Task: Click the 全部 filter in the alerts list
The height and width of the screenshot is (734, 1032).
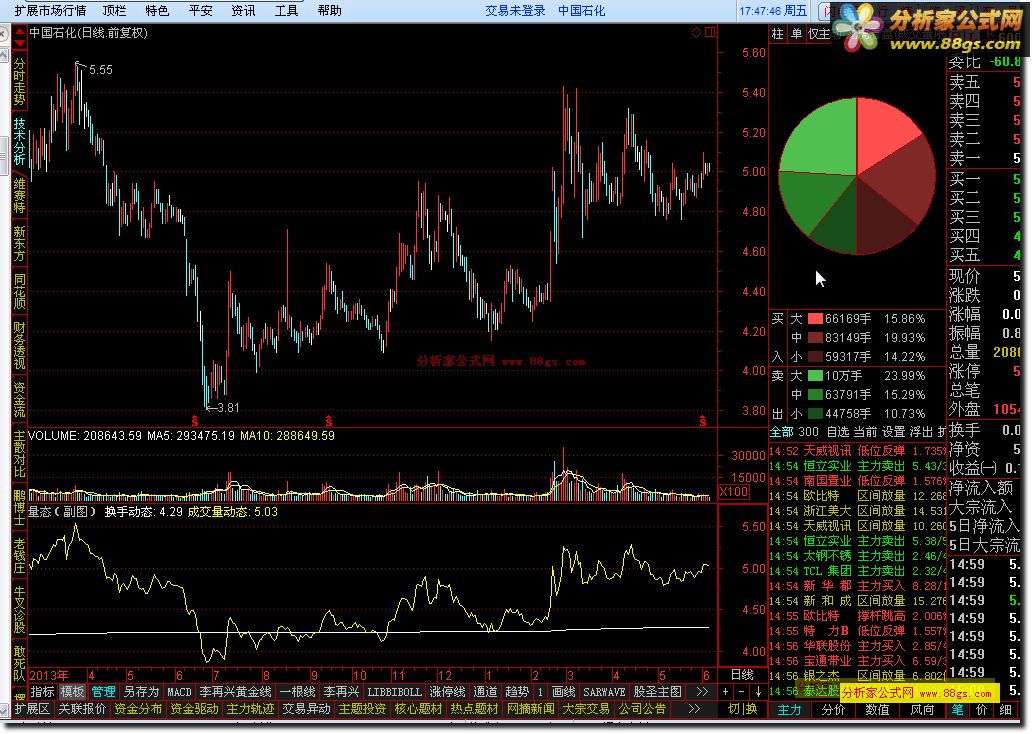Action: (x=782, y=432)
